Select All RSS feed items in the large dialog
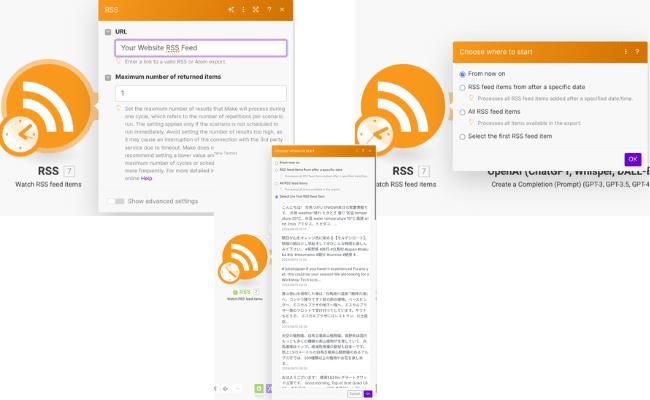Screen dimensions: 650x400 462,112
